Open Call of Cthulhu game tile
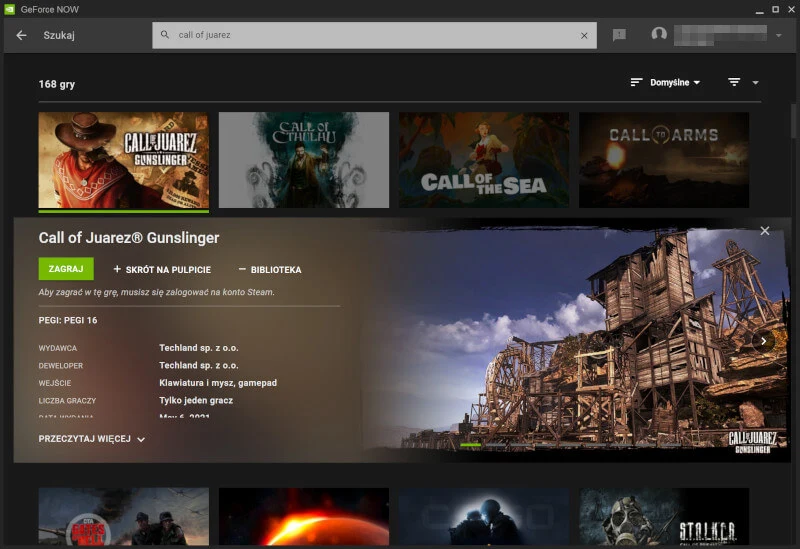 (304, 160)
